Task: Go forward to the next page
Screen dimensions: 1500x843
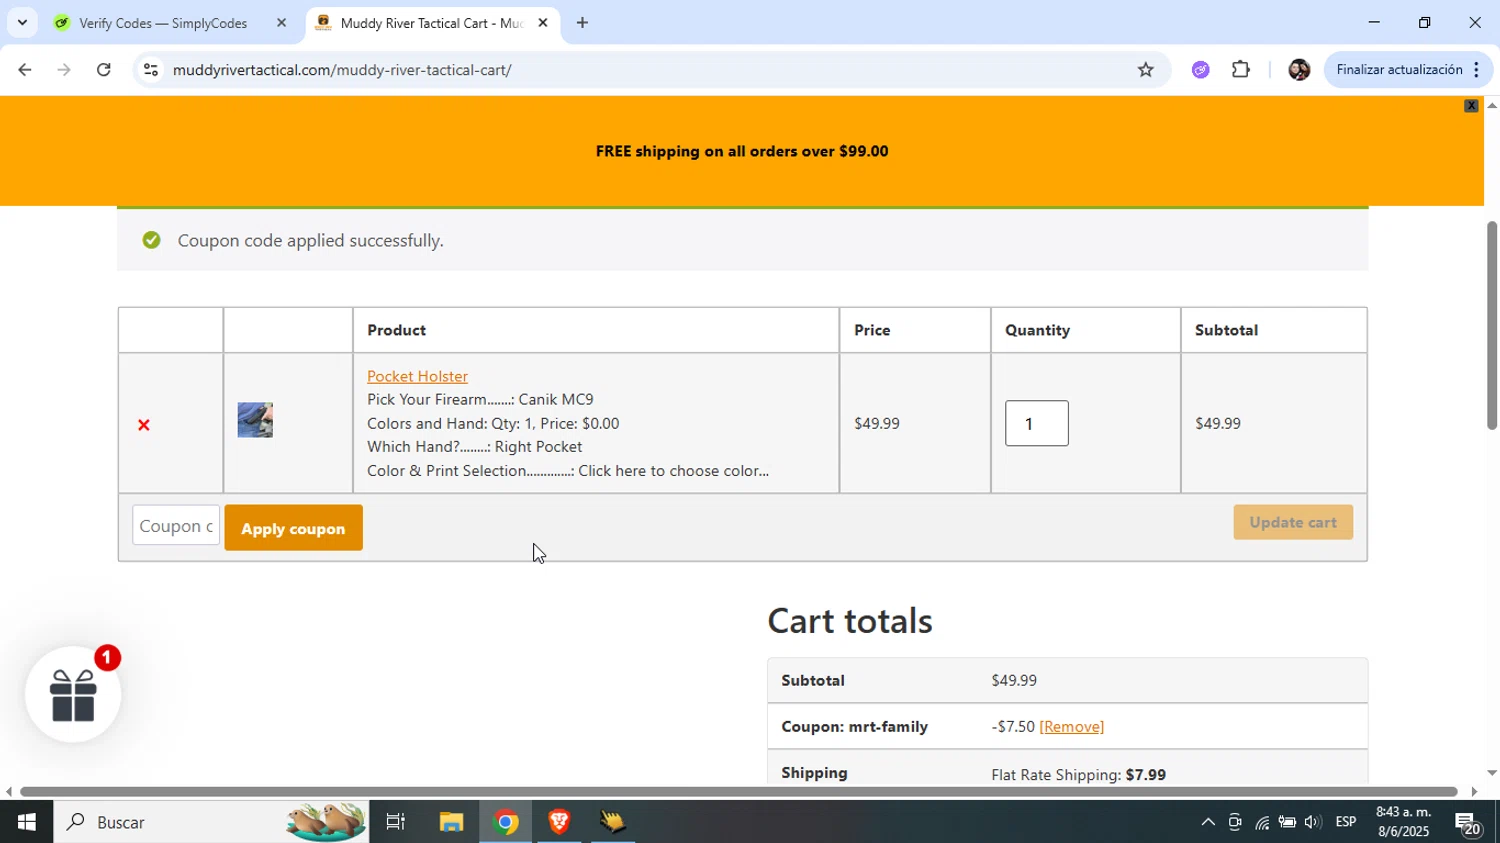Action: (64, 70)
